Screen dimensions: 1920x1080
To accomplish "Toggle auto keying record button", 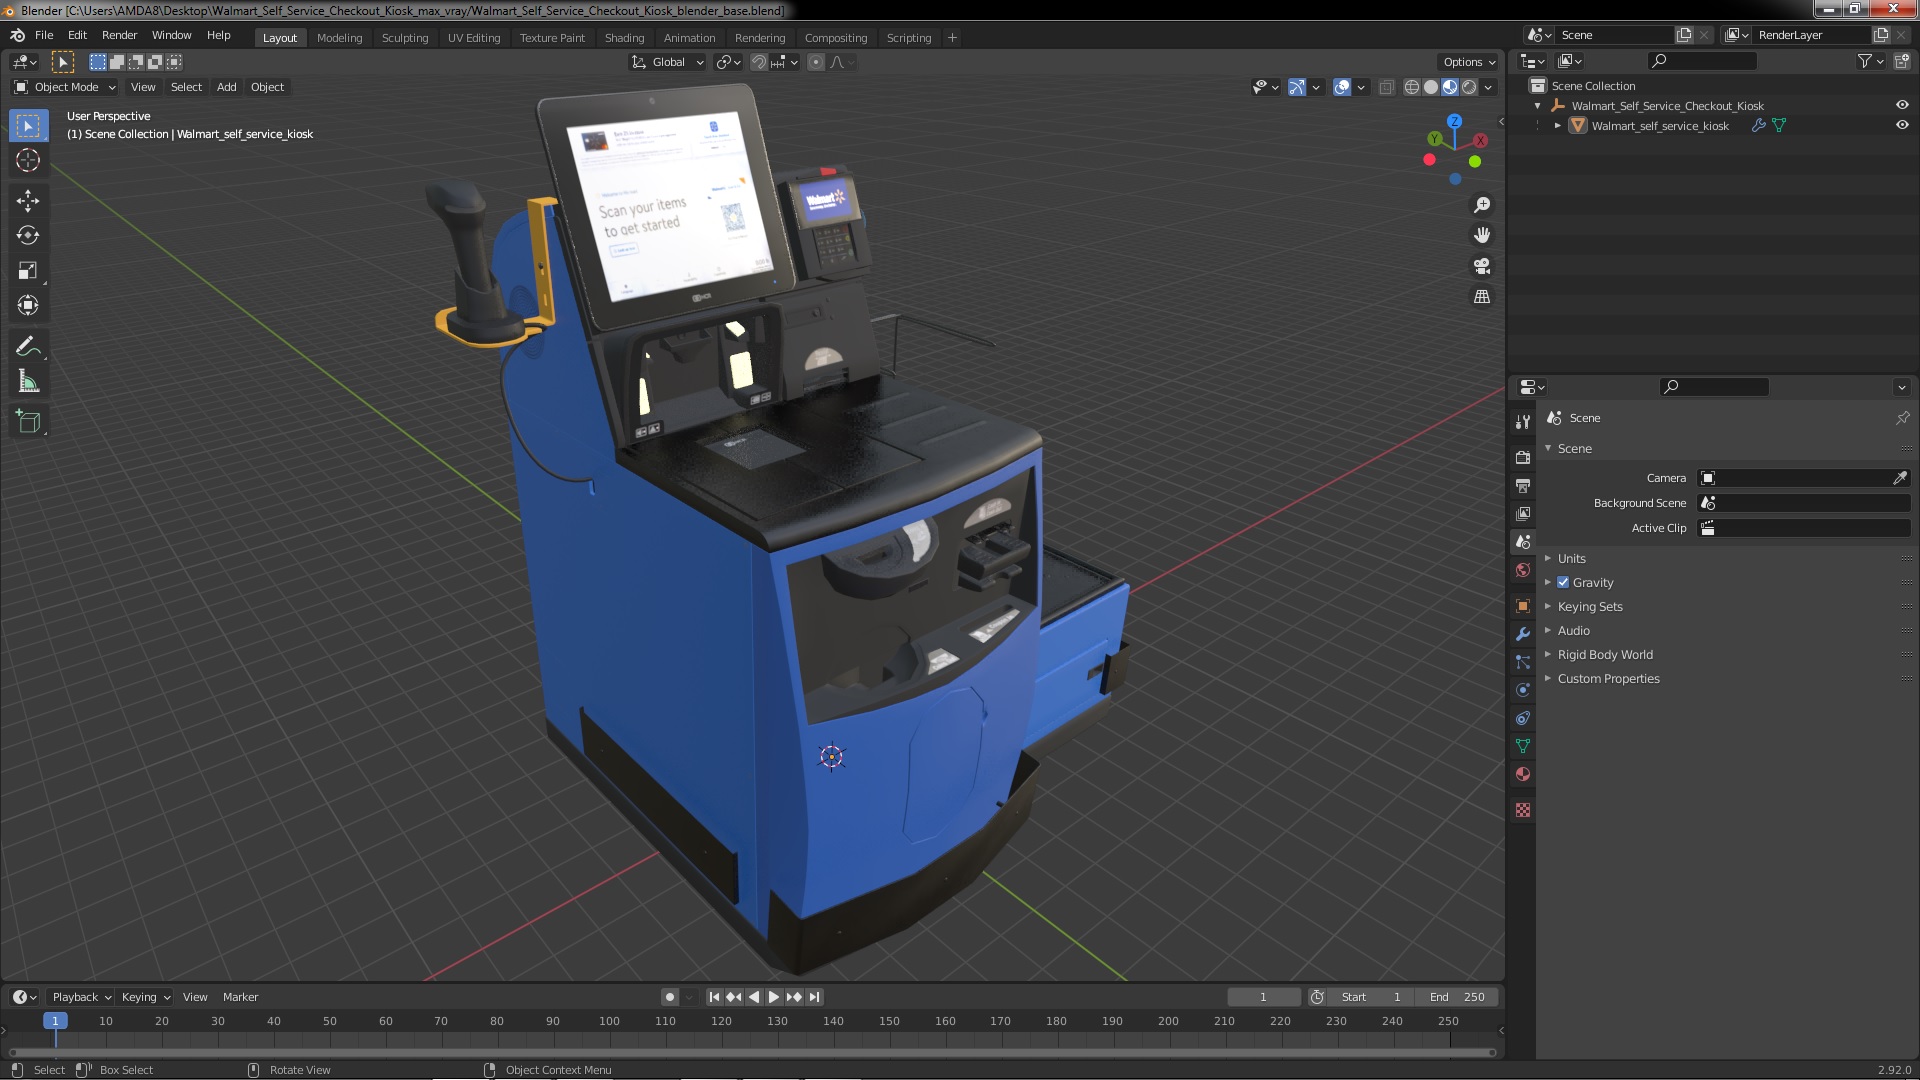I will 670,997.
